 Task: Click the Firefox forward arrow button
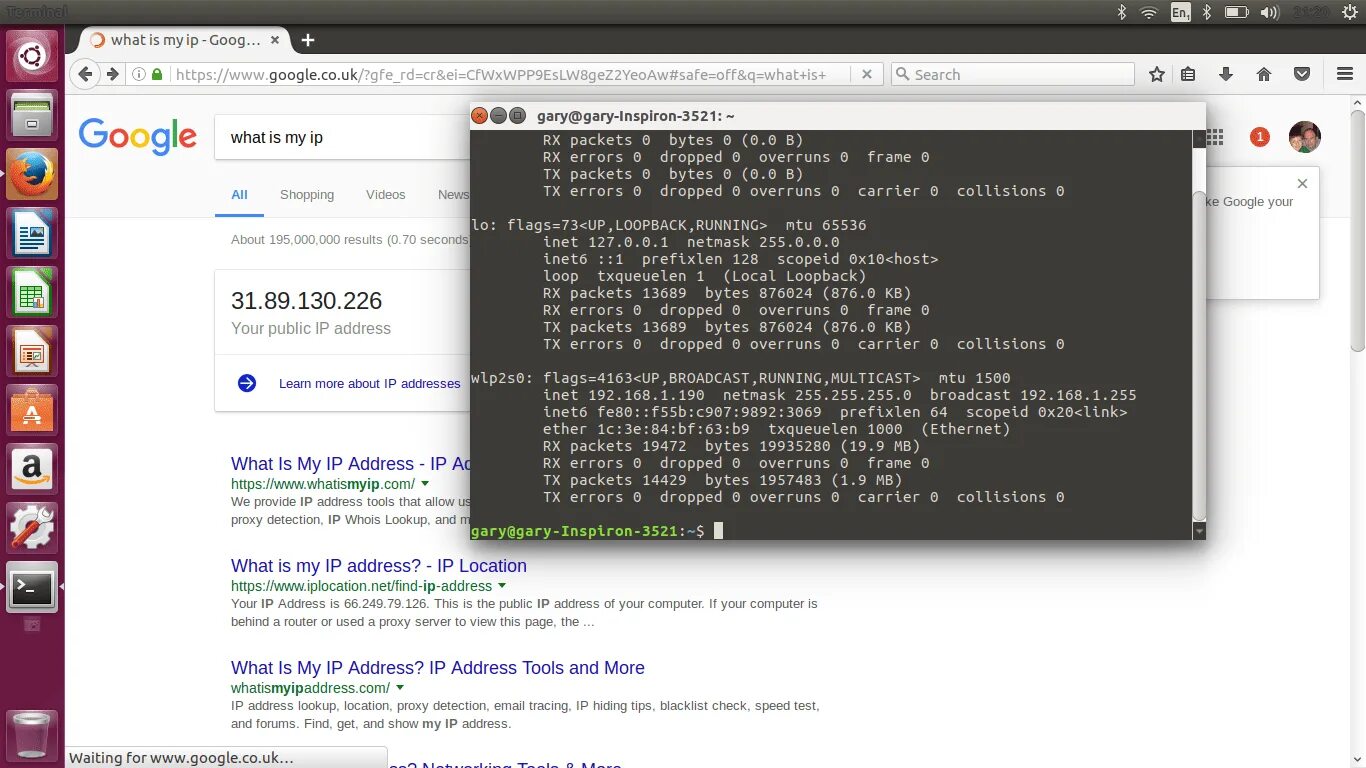click(x=113, y=74)
